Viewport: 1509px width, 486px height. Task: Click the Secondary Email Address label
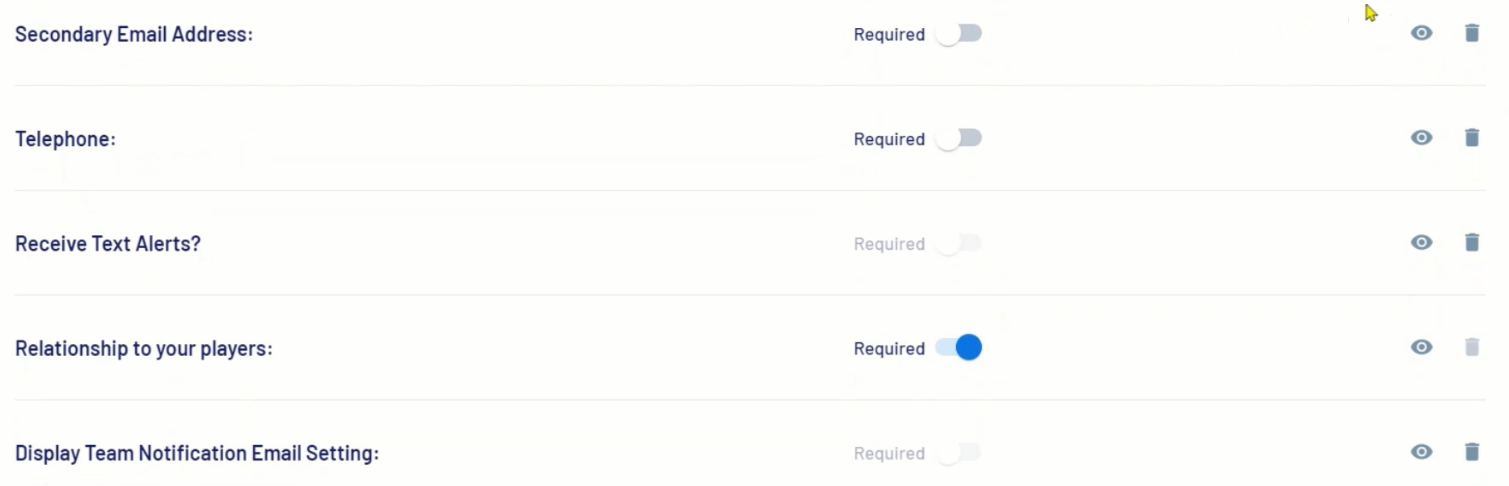click(x=134, y=35)
